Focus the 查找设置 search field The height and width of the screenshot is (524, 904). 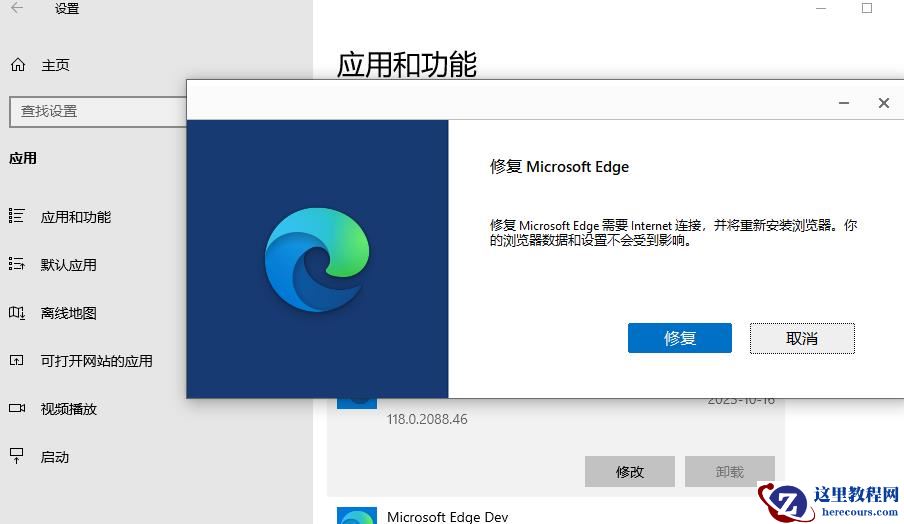(x=98, y=111)
